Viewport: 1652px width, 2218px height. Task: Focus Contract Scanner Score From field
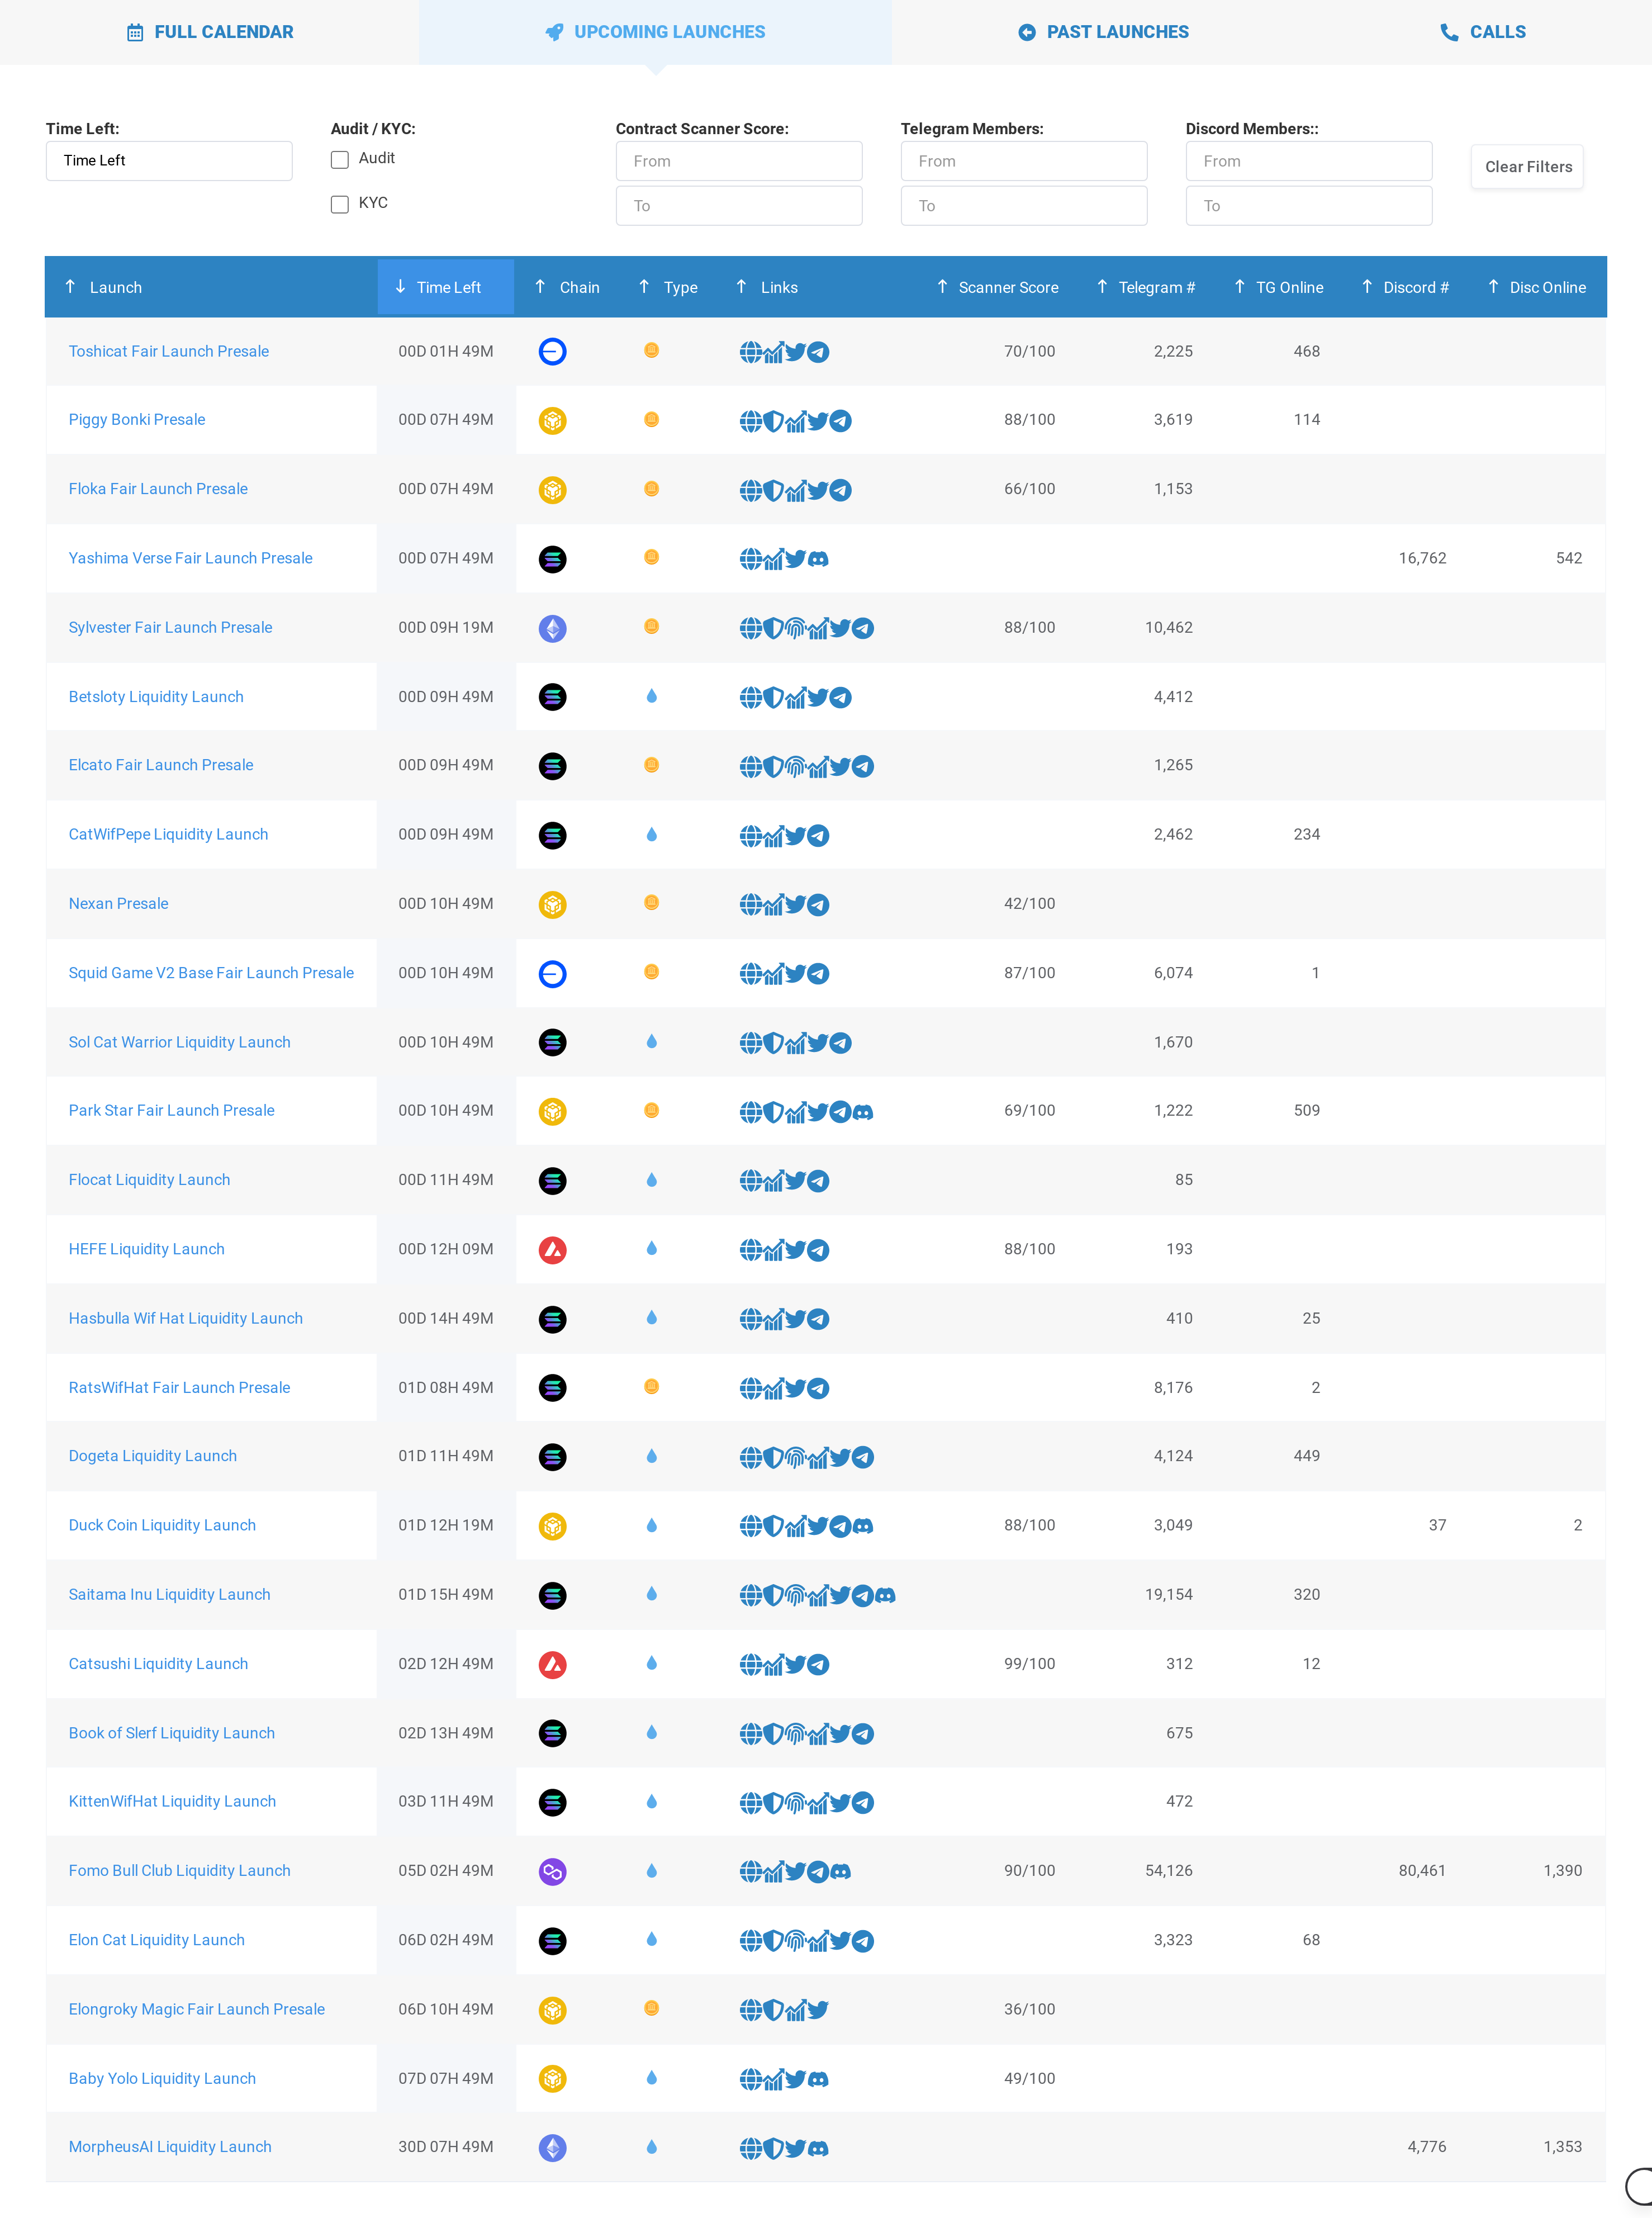point(739,161)
